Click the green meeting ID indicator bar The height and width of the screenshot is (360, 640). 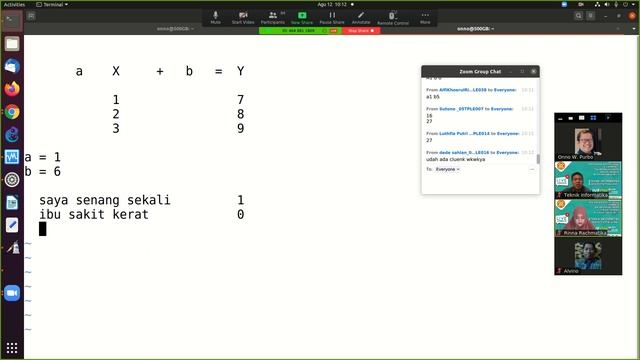(x=300, y=31)
